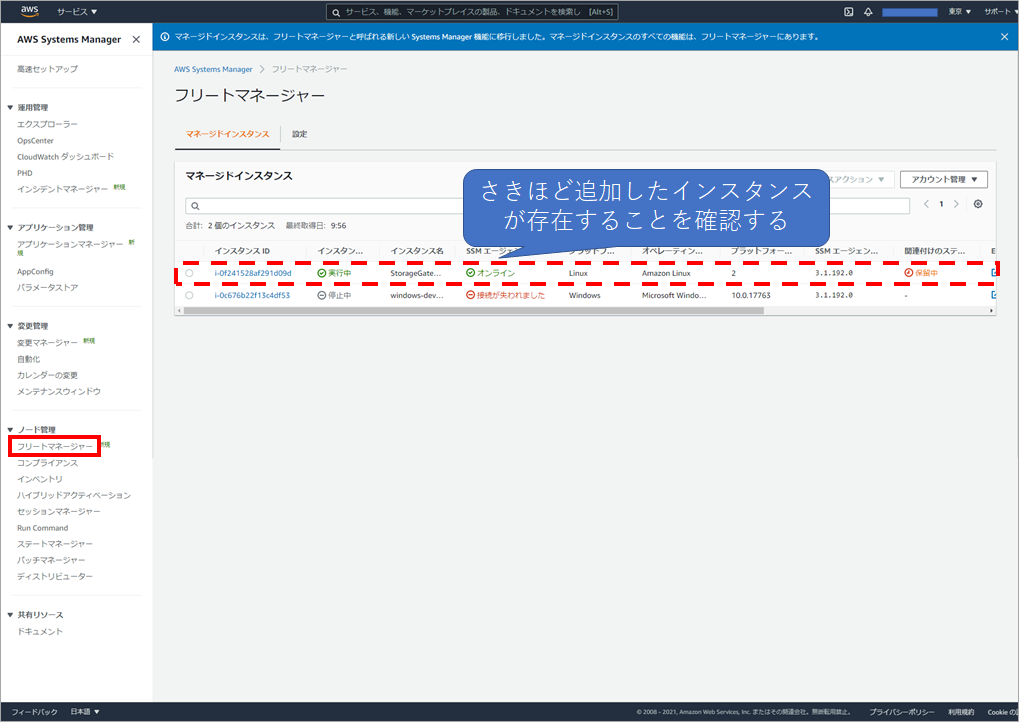The height and width of the screenshot is (722, 1019).
Task: Collapse the アプリケーション管理 section
Action: pos(10,227)
